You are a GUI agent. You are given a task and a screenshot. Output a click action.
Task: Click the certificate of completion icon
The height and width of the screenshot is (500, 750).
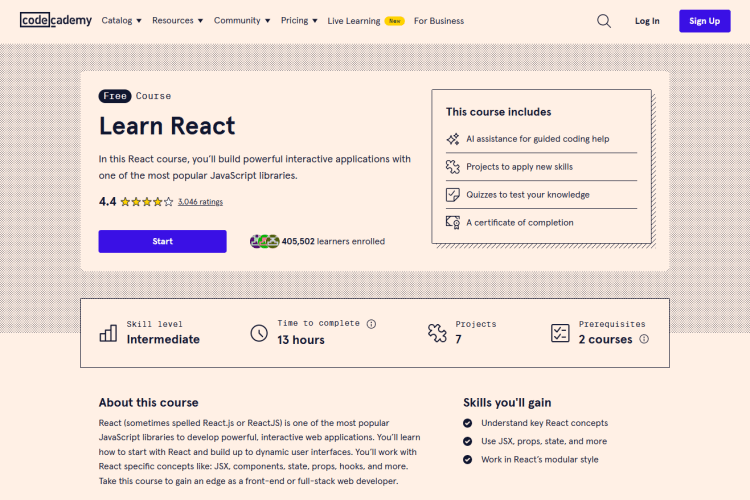pyautogui.click(x=452, y=222)
